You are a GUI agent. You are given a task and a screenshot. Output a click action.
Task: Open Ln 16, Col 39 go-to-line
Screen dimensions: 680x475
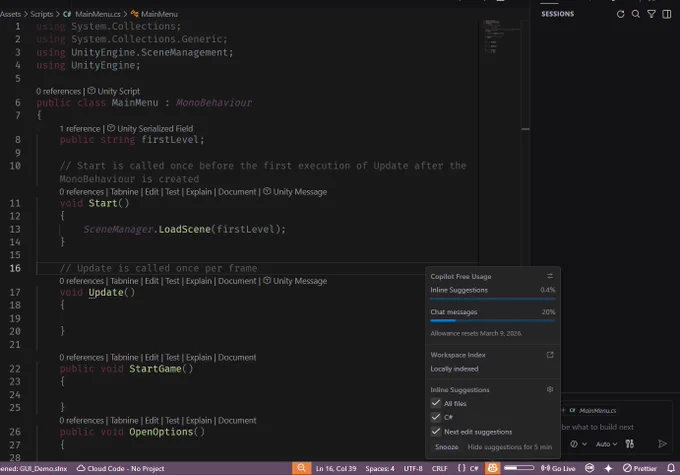336,468
